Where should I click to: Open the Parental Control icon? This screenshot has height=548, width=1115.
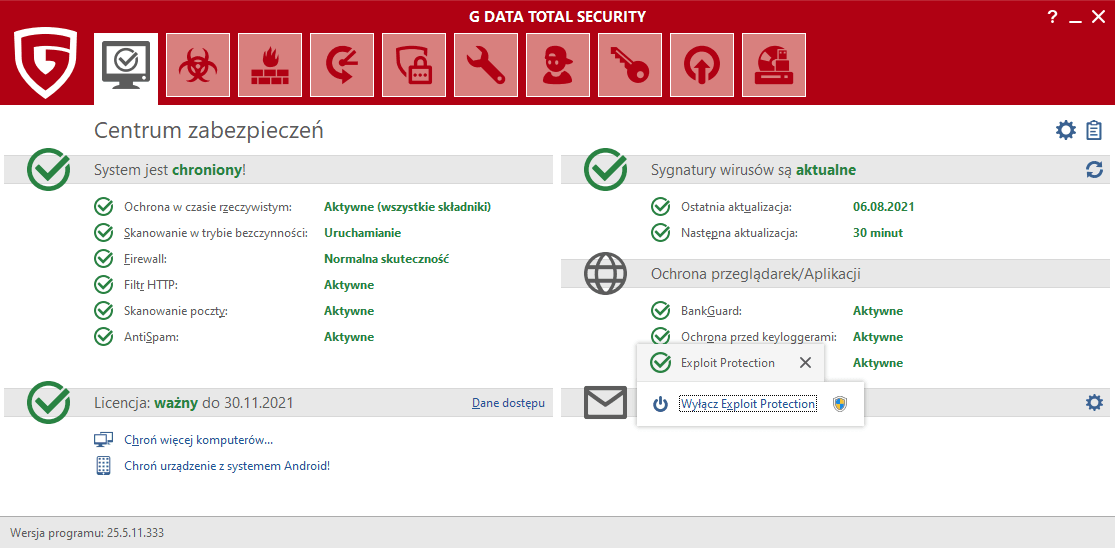tap(557, 65)
